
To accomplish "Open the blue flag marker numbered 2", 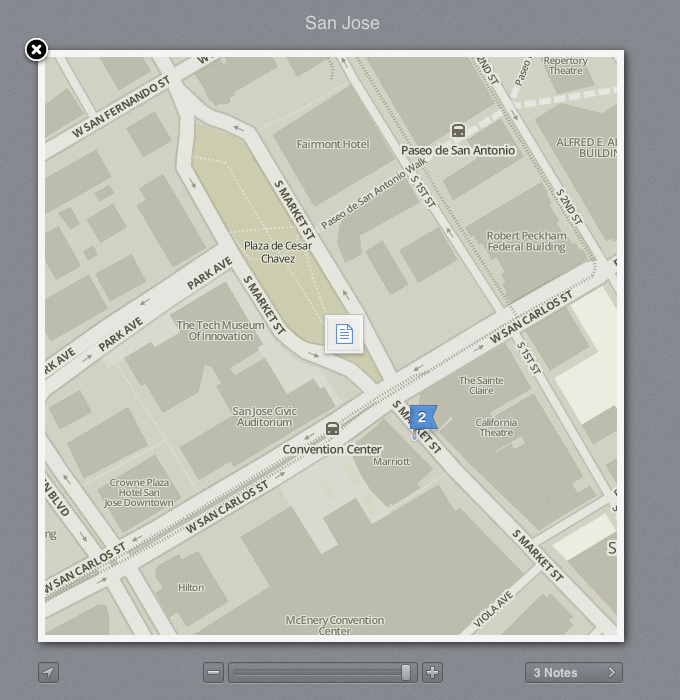I will click(x=423, y=417).
